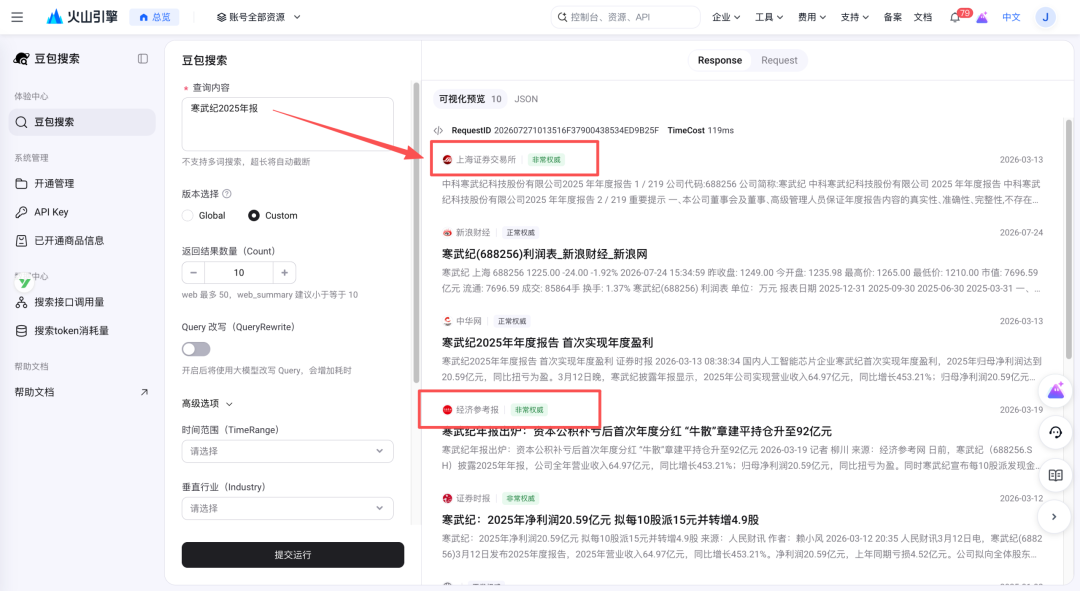Click the 提交运行 button

(x=293, y=554)
